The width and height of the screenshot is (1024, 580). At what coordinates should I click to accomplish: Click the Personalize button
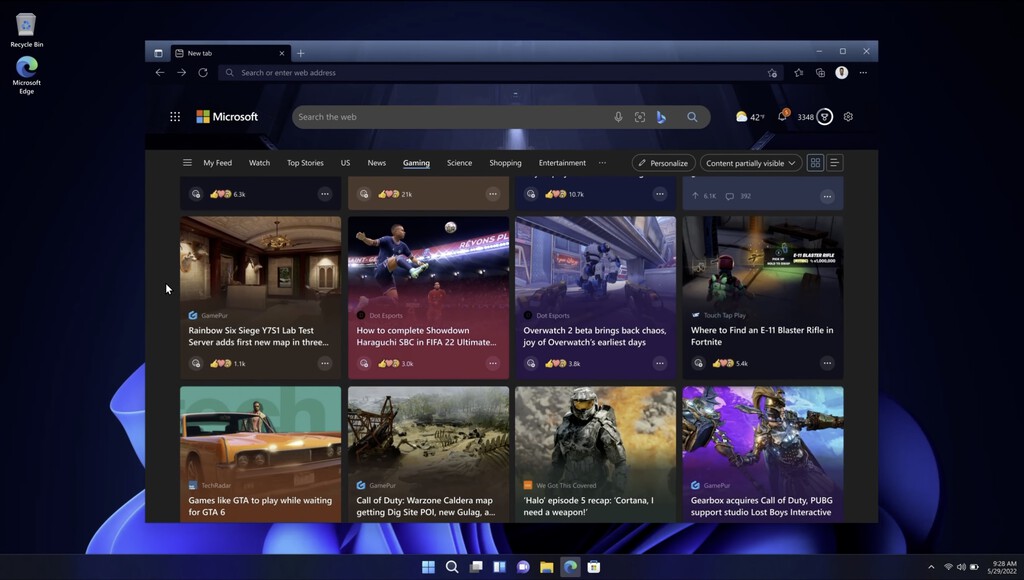coord(664,162)
